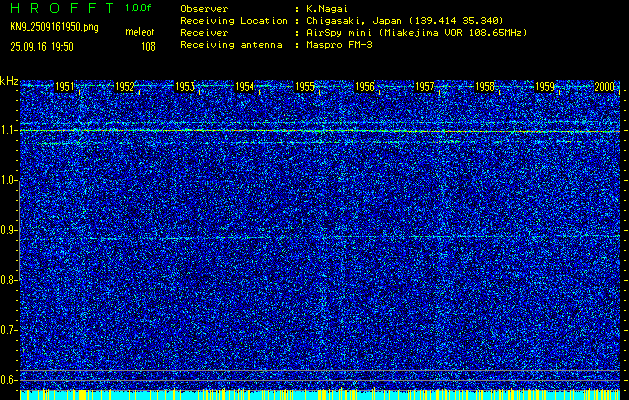Viewport: 629px width, 400px height.
Task: Click the Receiving antenna field label
Action: pyautogui.click(x=231, y=45)
